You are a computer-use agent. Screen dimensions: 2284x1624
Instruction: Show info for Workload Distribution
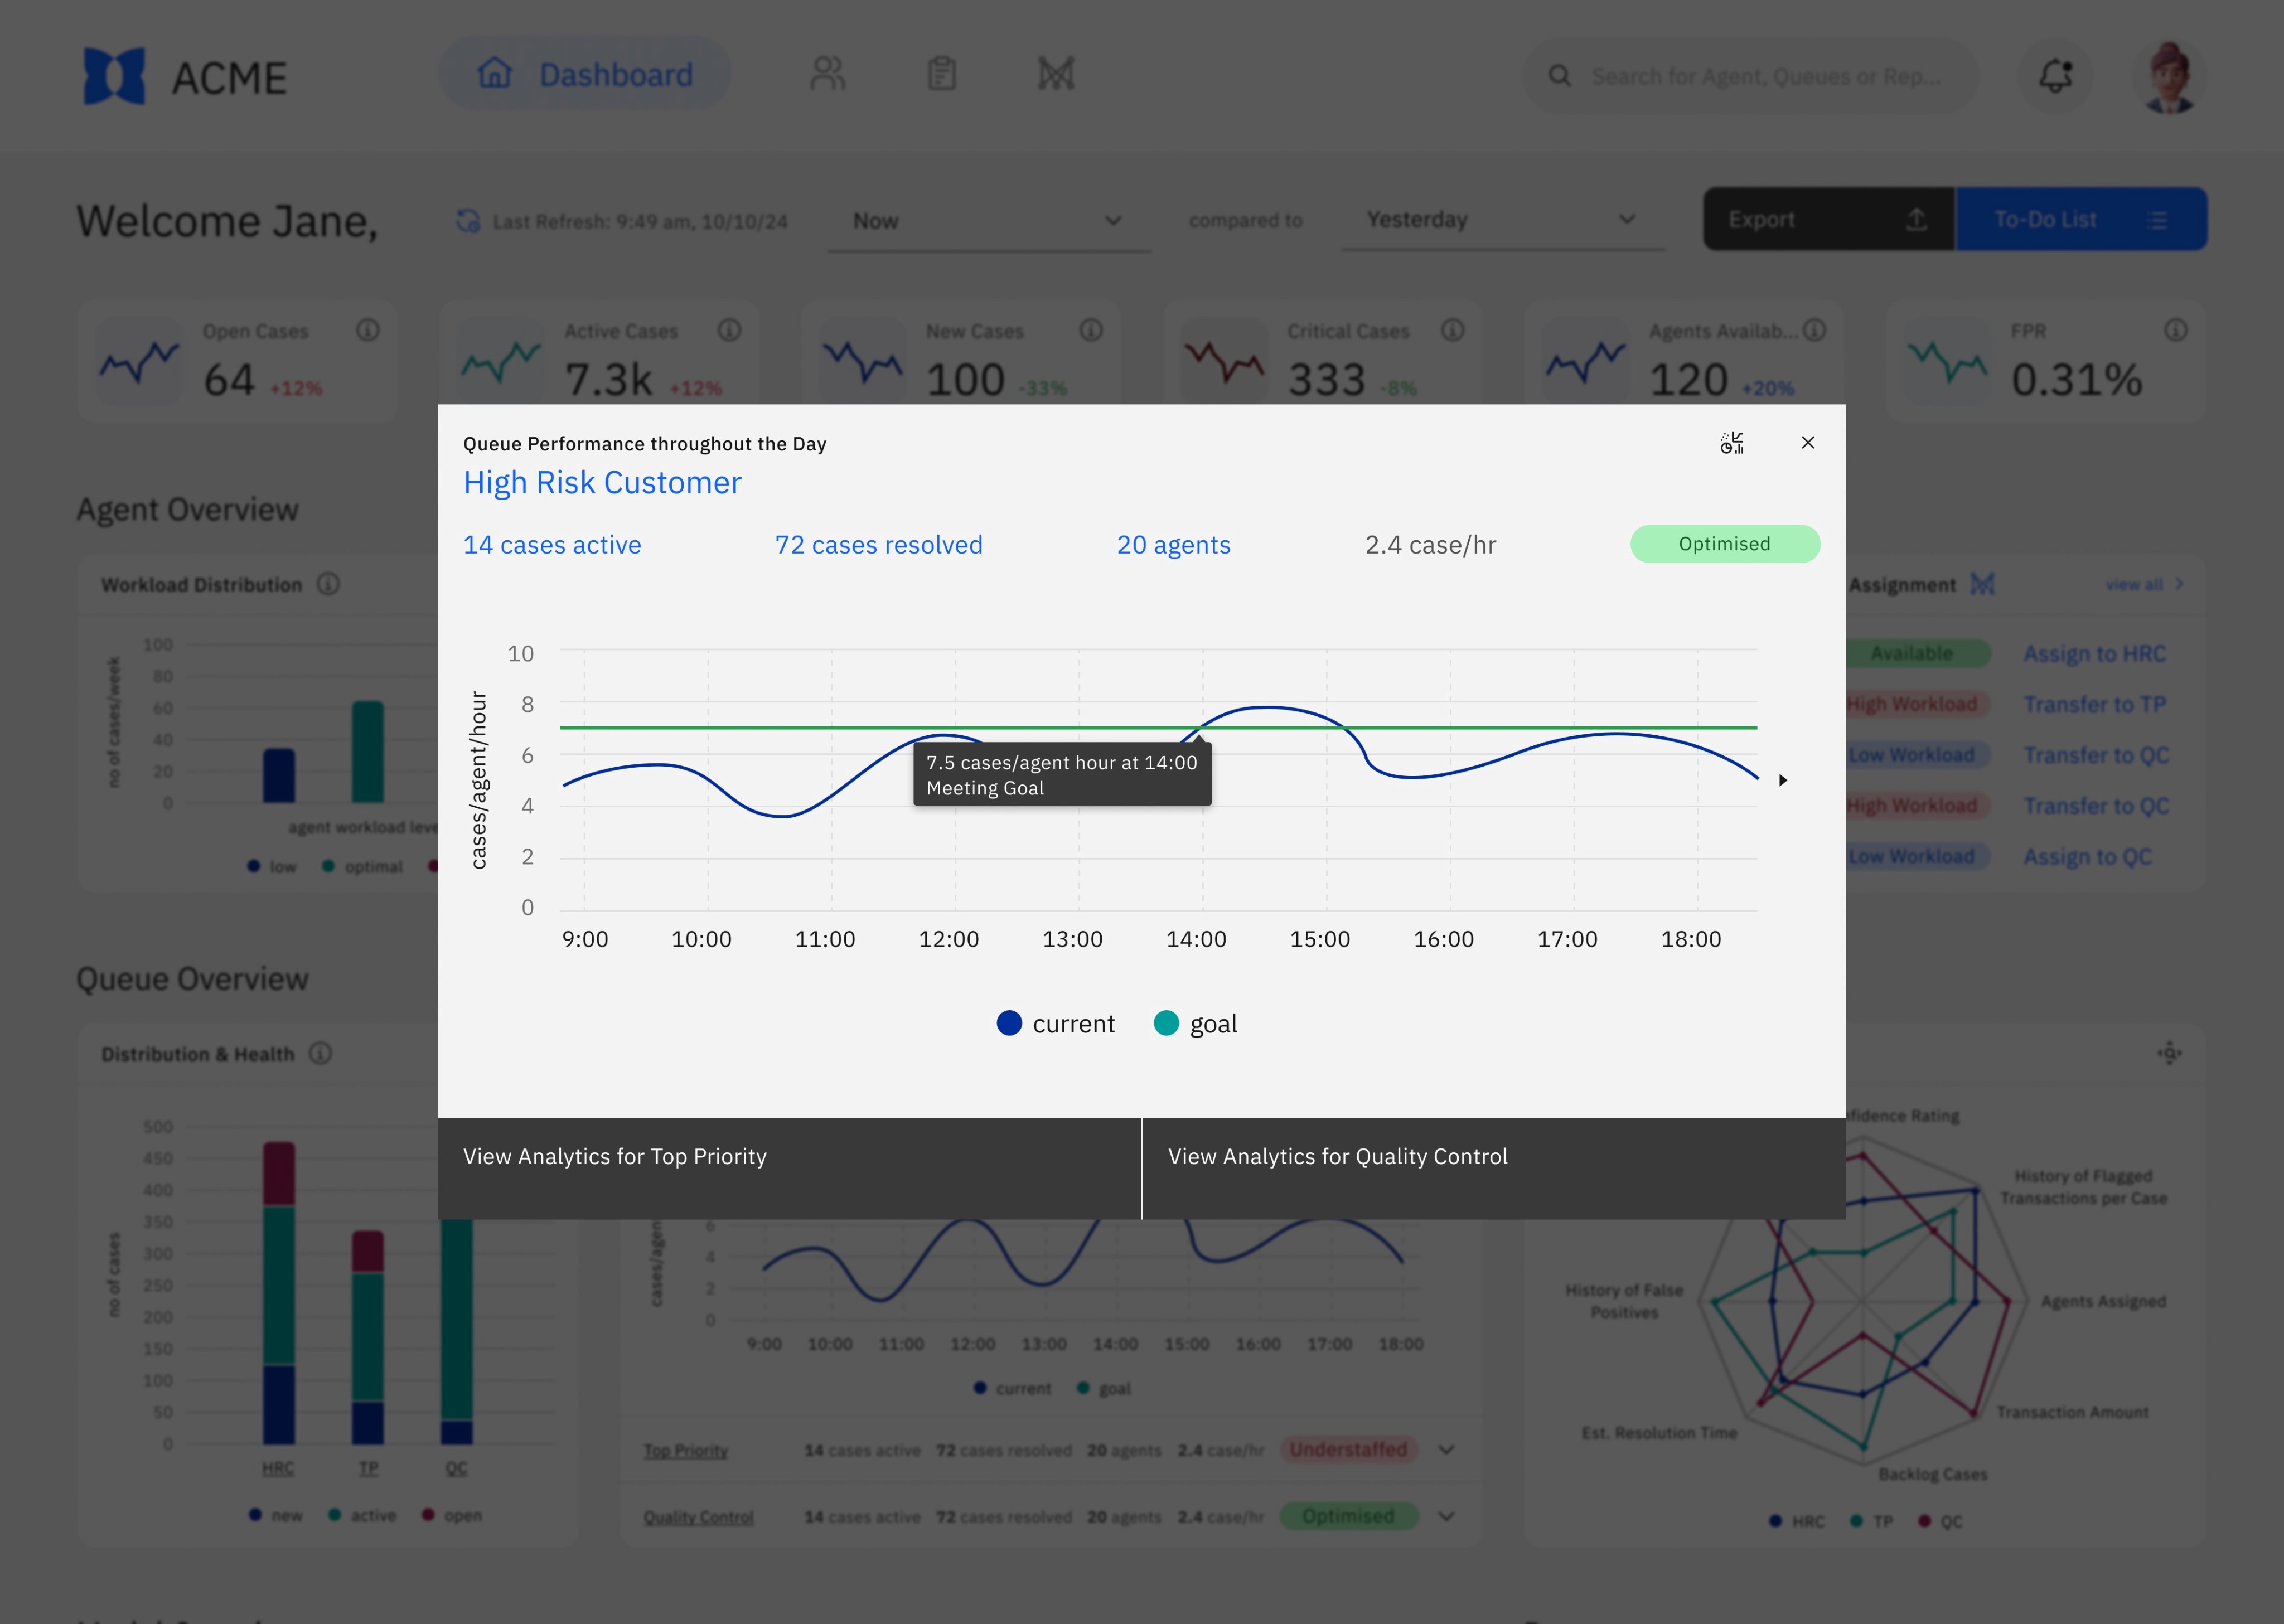coord(328,584)
